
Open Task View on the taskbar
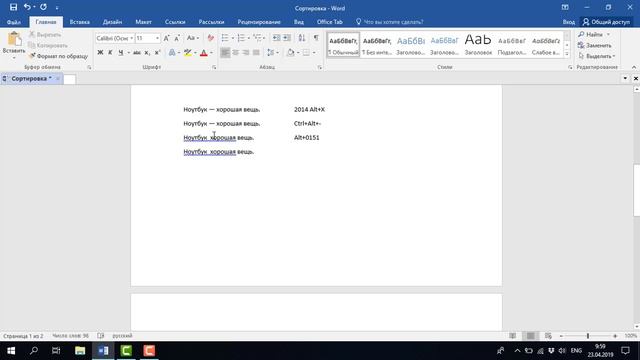[x=56, y=351]
